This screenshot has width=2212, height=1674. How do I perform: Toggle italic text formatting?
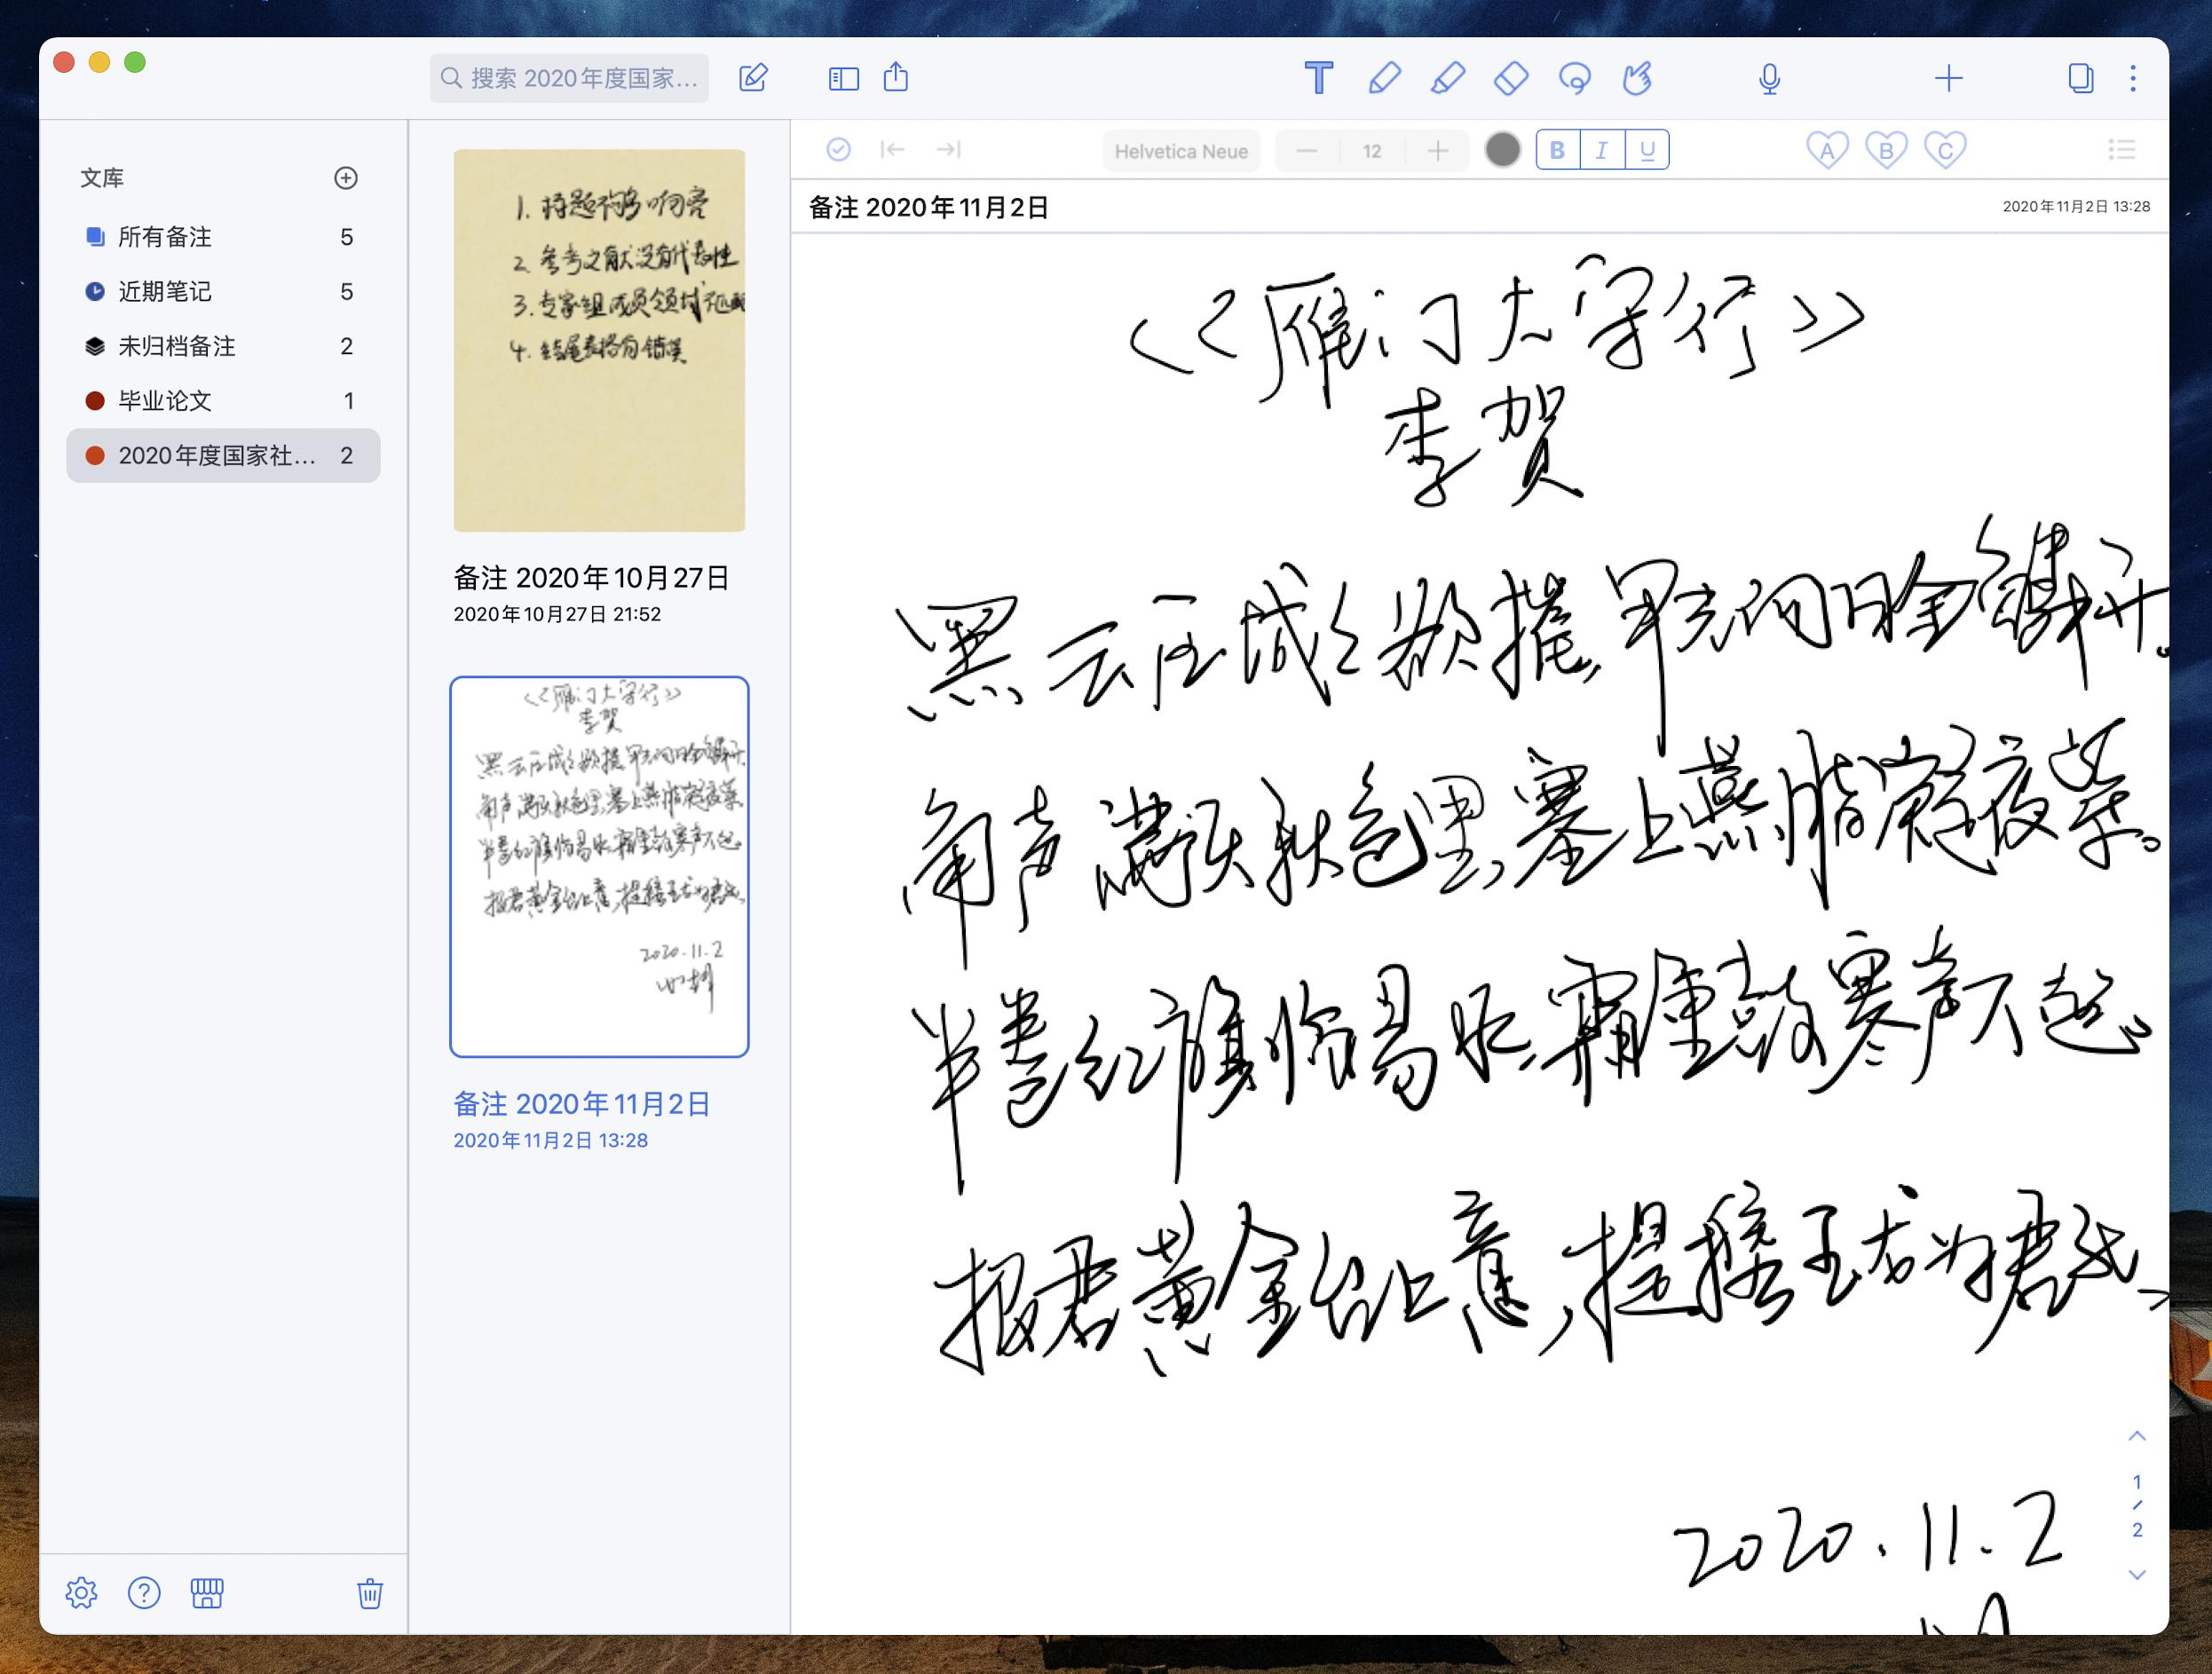[x=1601, y=149]
